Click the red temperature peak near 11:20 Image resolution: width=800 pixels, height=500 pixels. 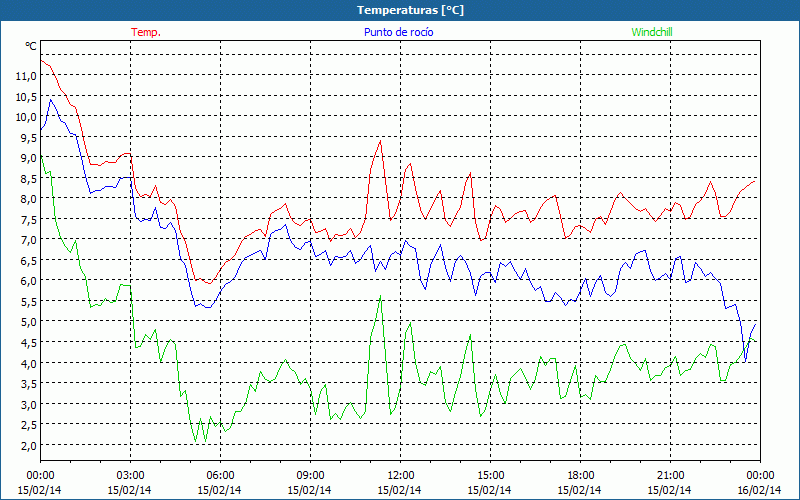click(380, 141)
